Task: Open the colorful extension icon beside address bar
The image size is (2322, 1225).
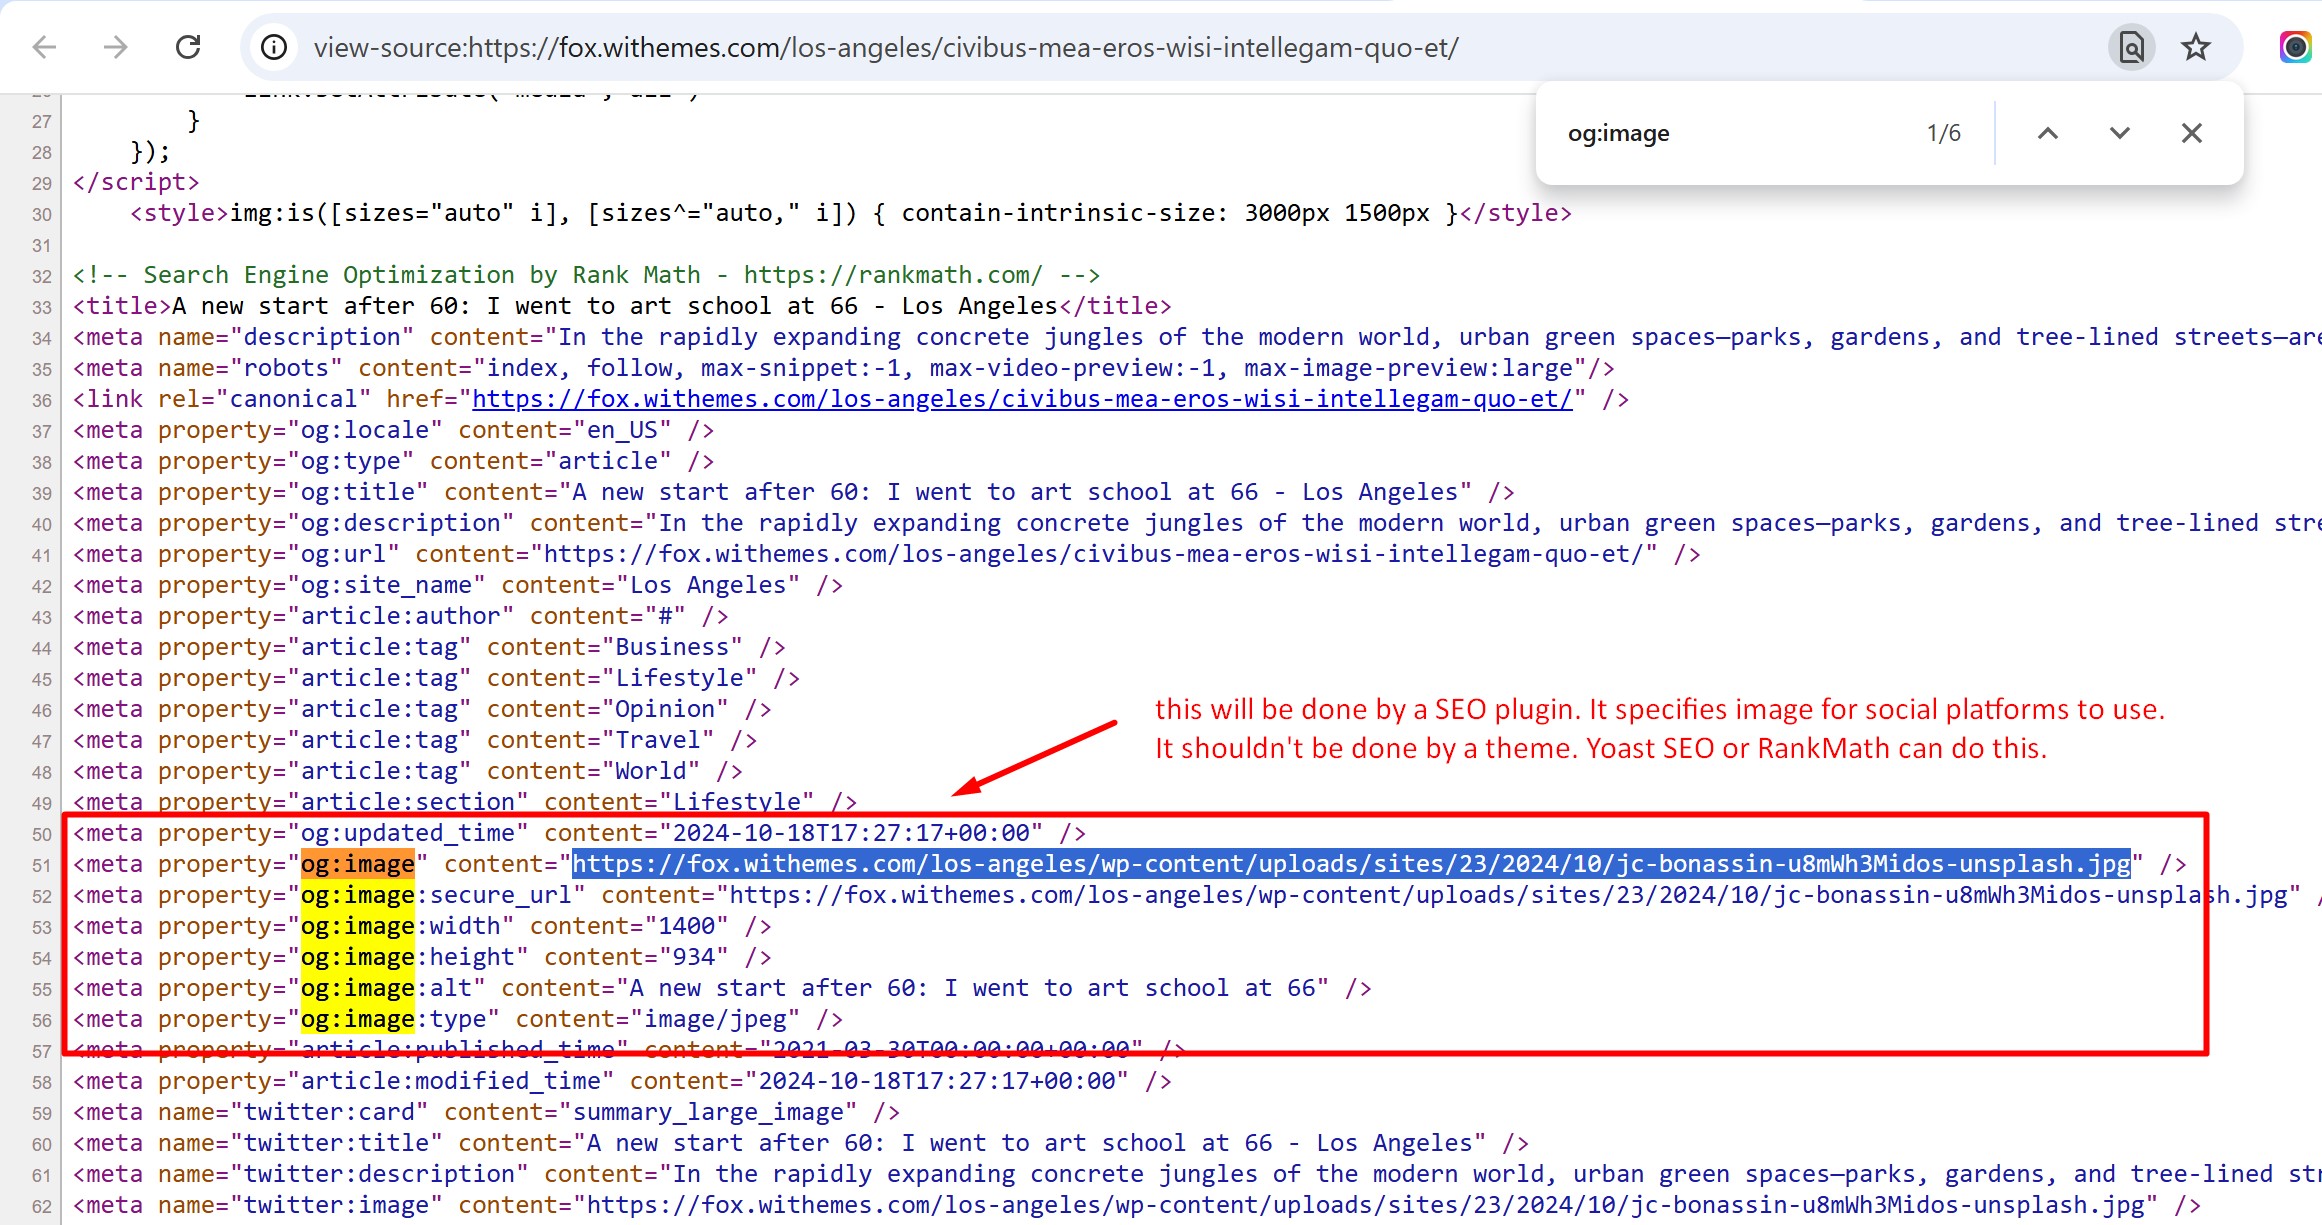Action: click(2296, 47)
